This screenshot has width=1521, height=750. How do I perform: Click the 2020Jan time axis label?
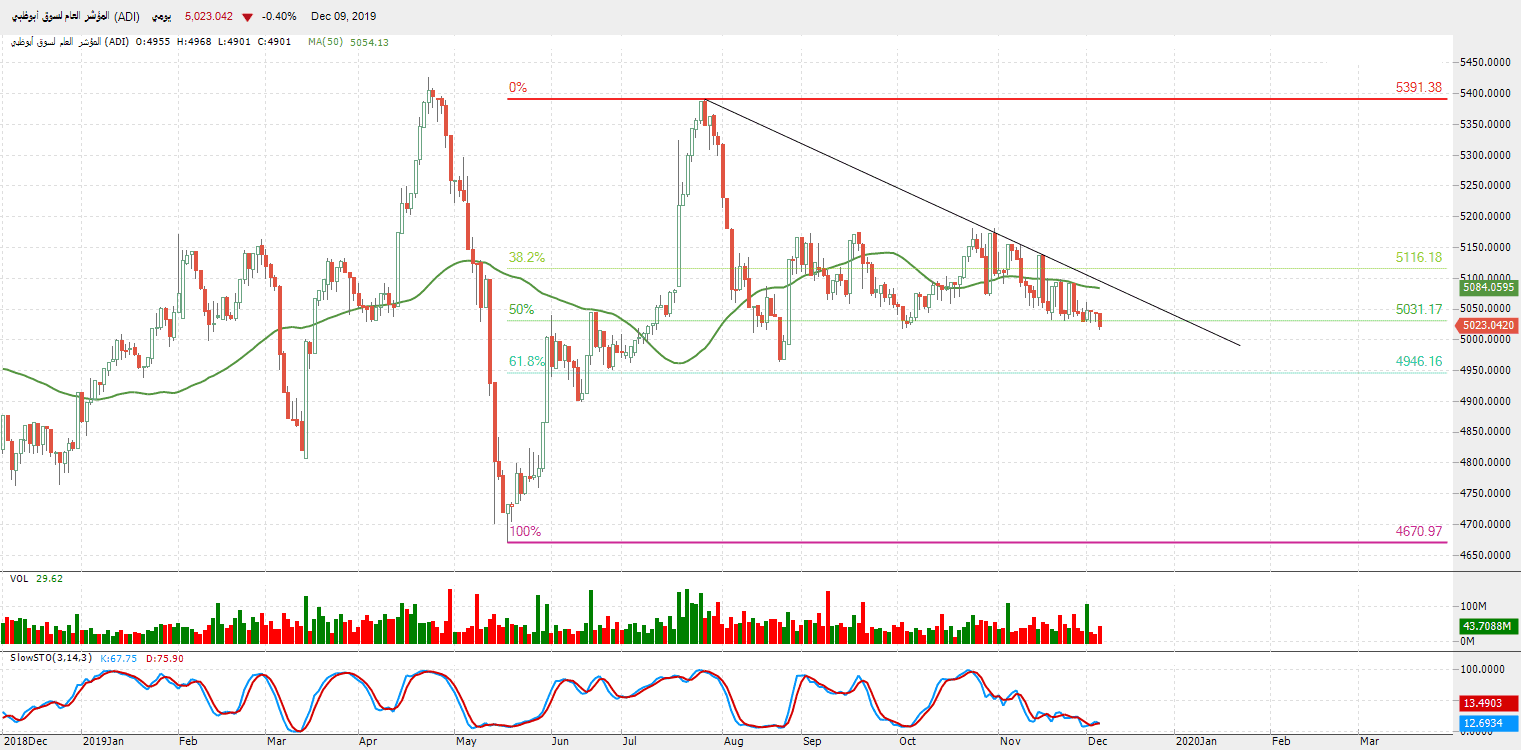(x=1194, y=742)
